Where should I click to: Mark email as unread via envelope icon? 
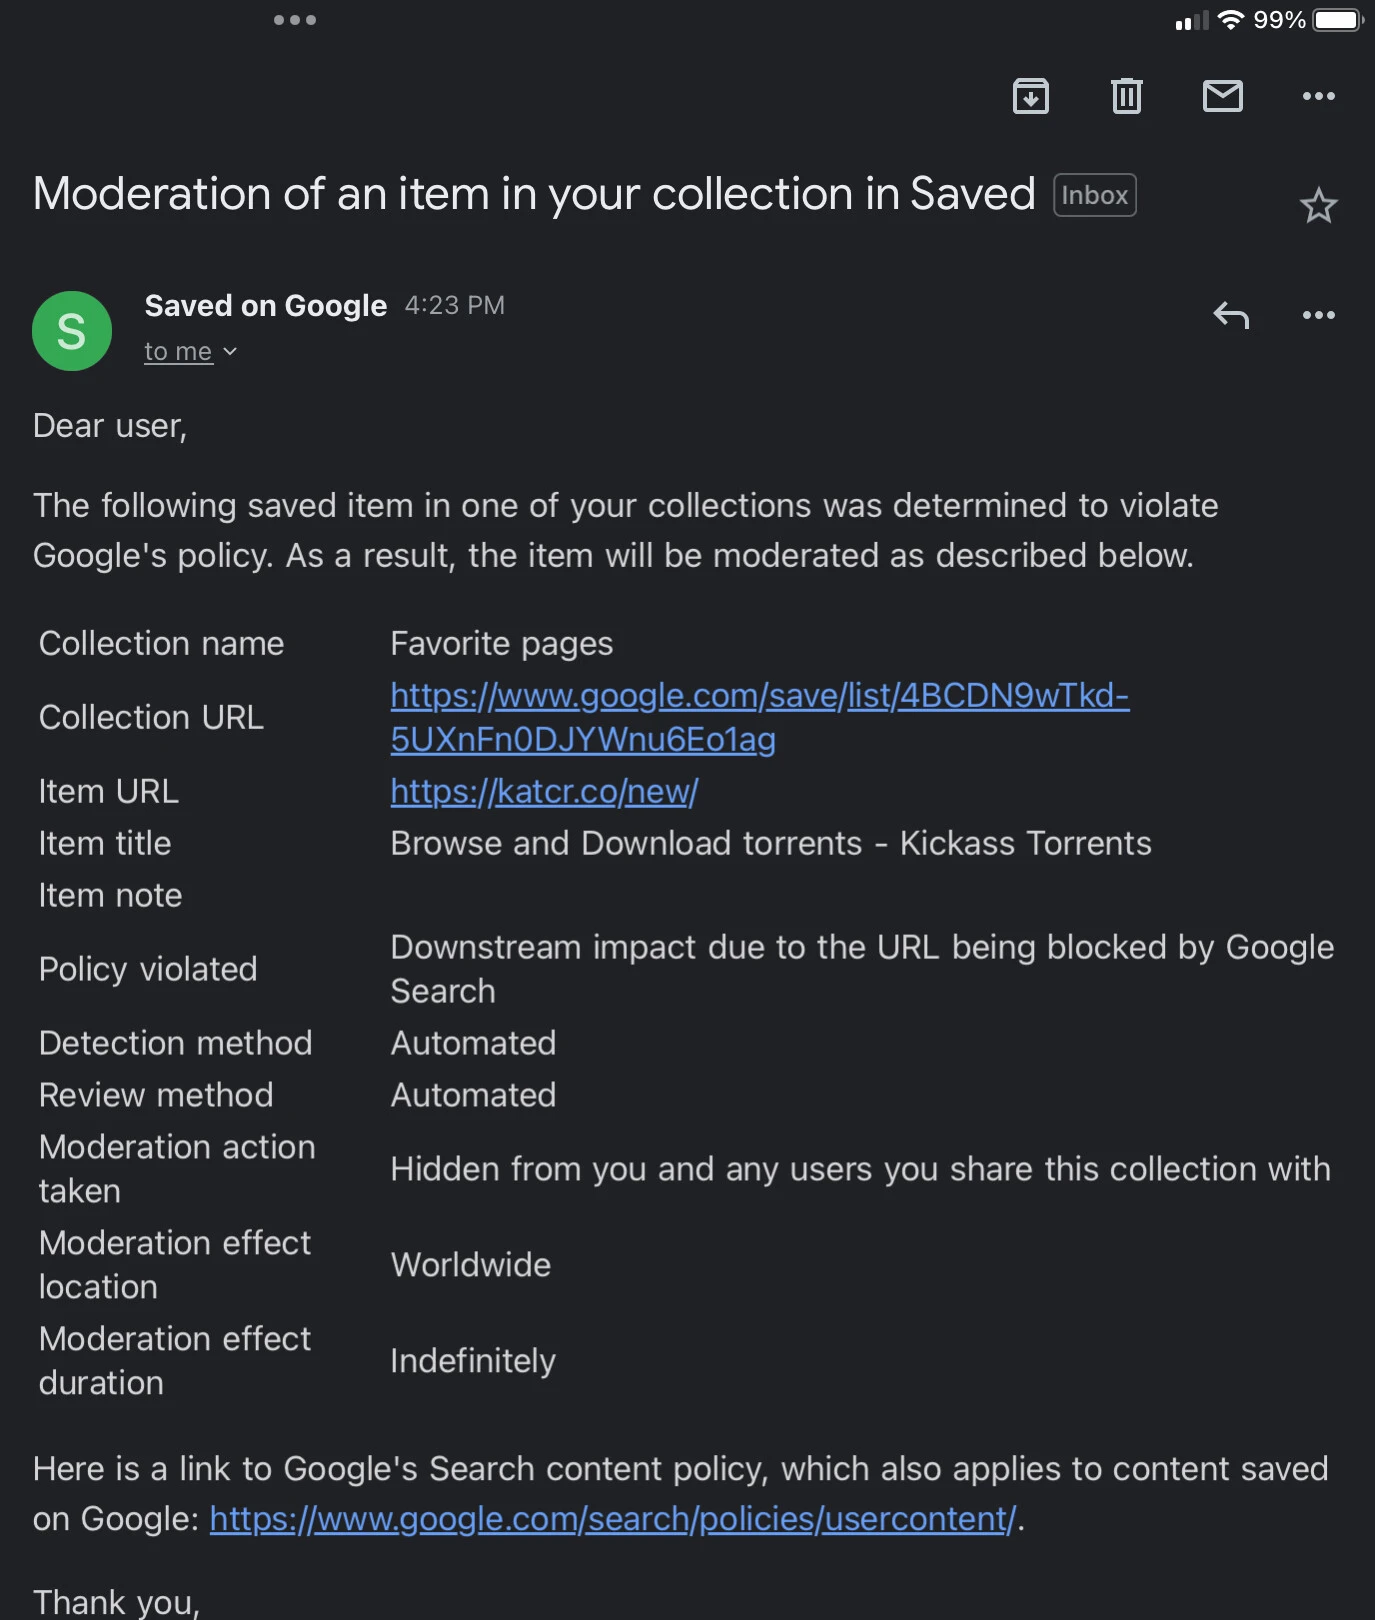[x=1222, y=96]
